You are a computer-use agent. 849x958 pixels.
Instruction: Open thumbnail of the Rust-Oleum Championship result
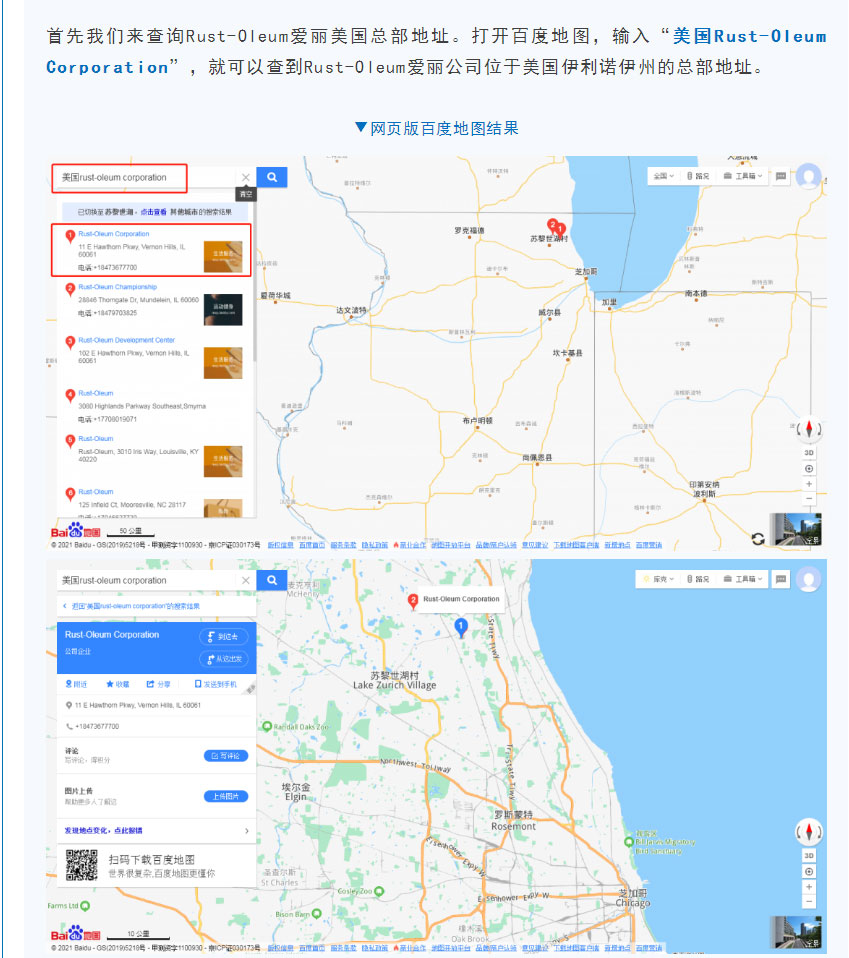point(223,310)
